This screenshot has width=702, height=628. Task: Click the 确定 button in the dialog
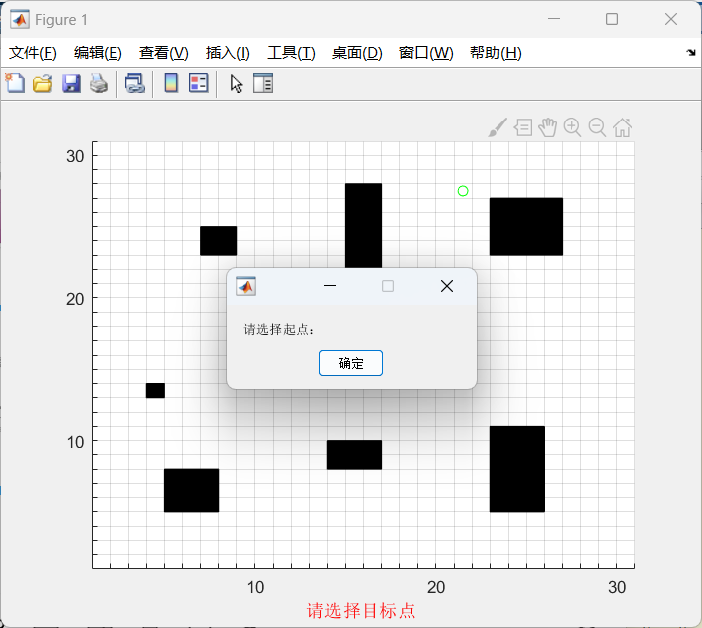(351, 363)
